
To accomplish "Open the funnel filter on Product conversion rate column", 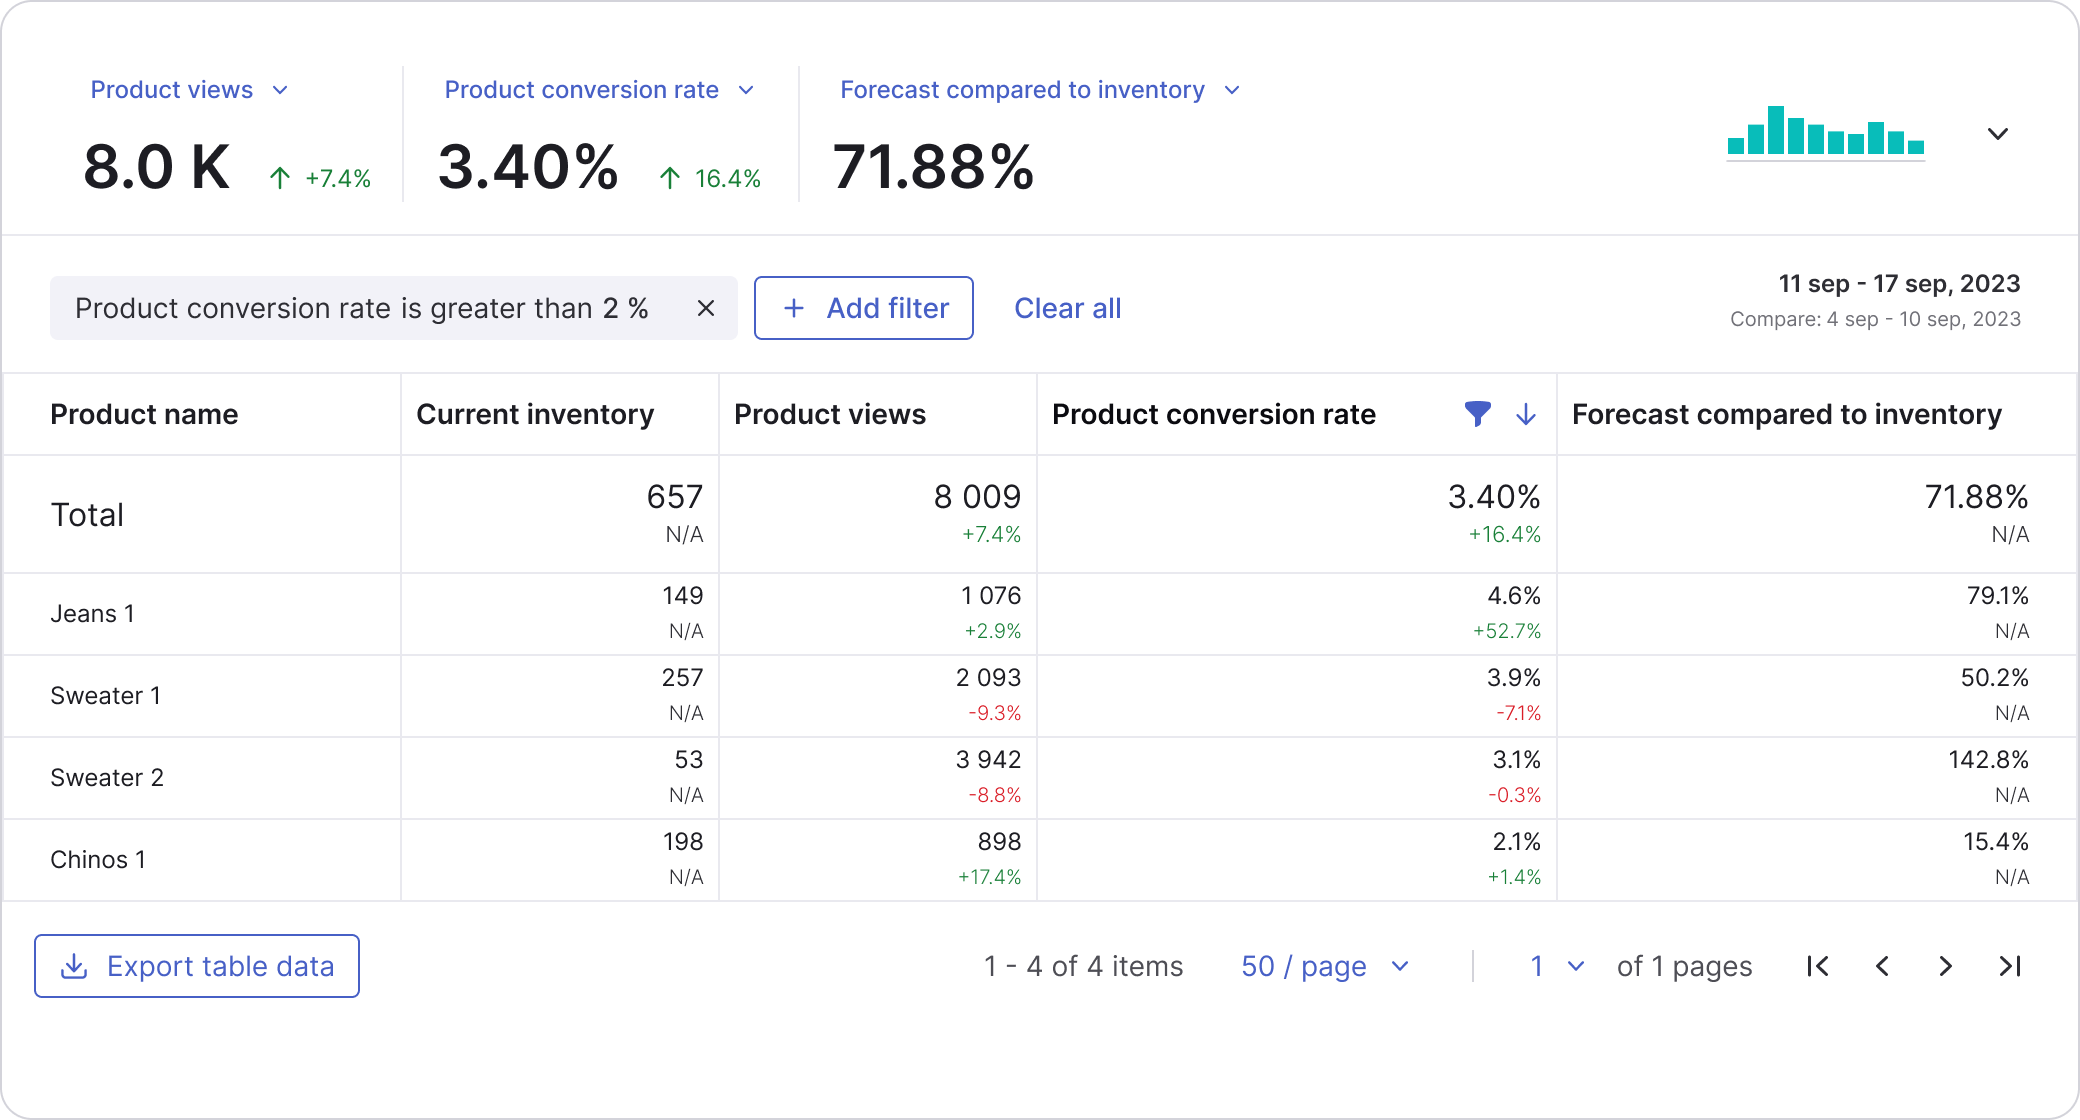I will point(1477,414).
